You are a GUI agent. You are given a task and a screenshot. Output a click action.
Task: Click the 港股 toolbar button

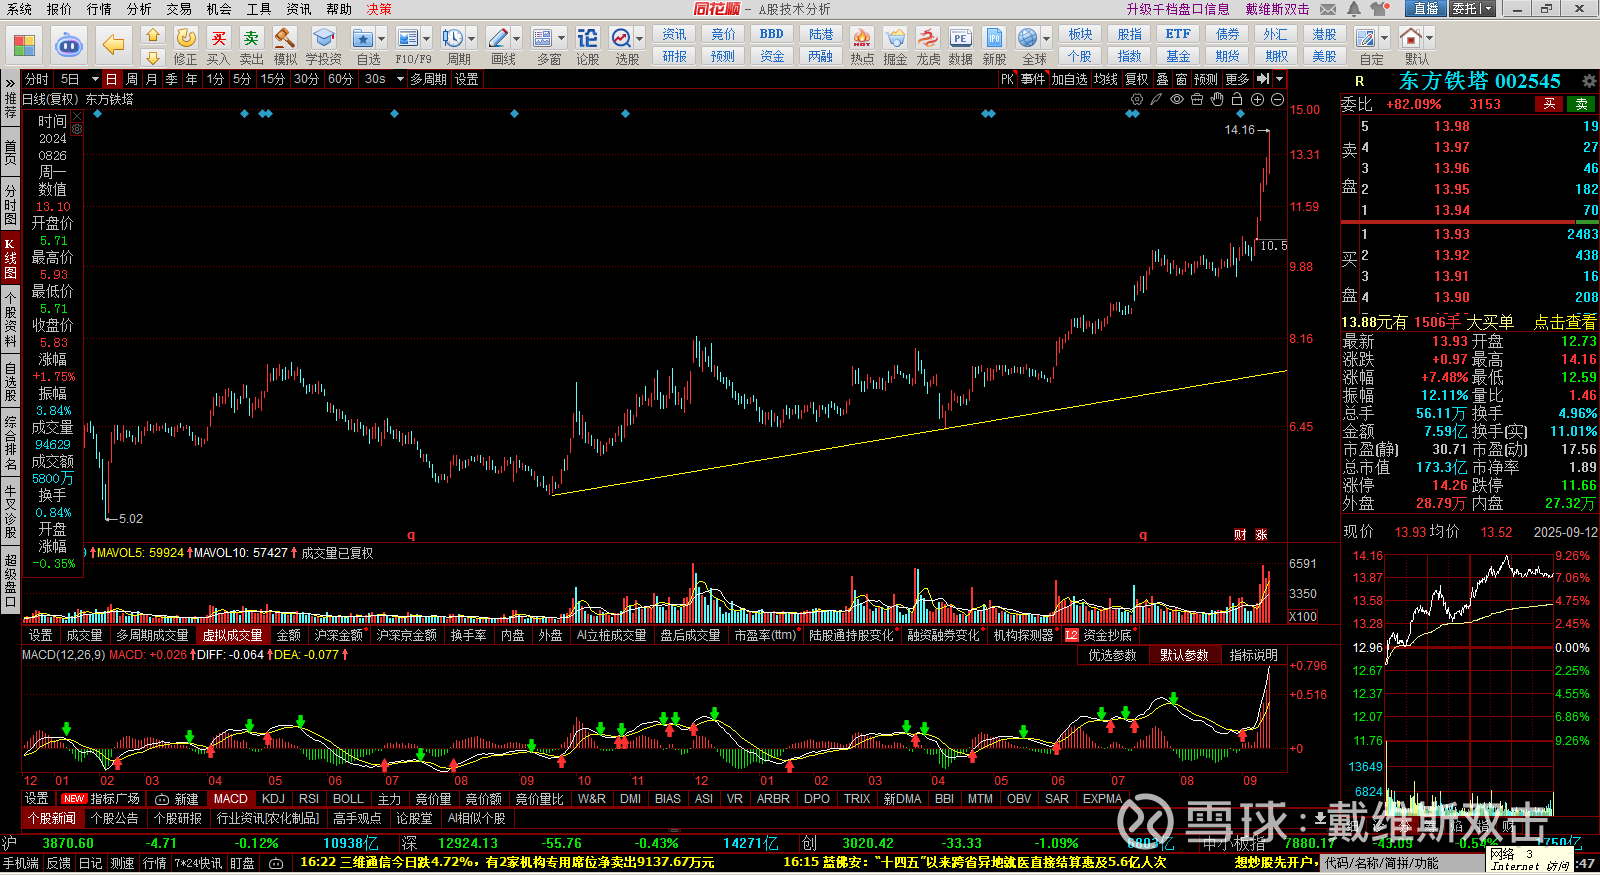tap(1324, 34)
